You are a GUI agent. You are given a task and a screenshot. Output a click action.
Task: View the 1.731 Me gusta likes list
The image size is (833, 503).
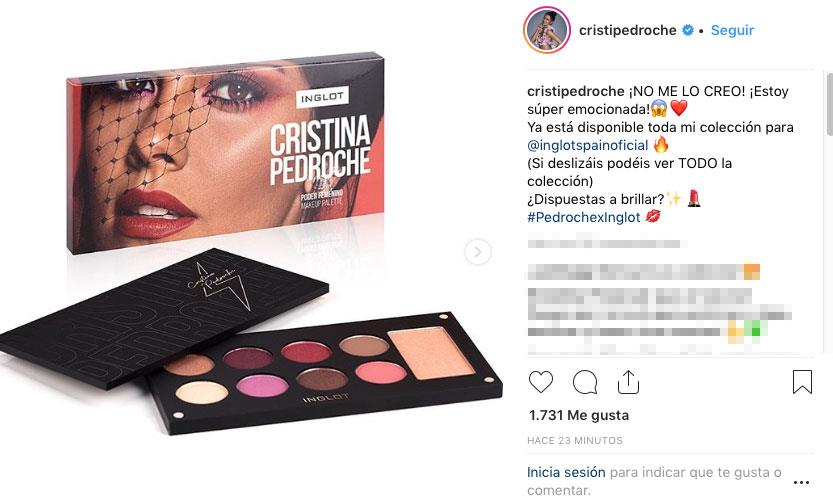coord(579,415)
